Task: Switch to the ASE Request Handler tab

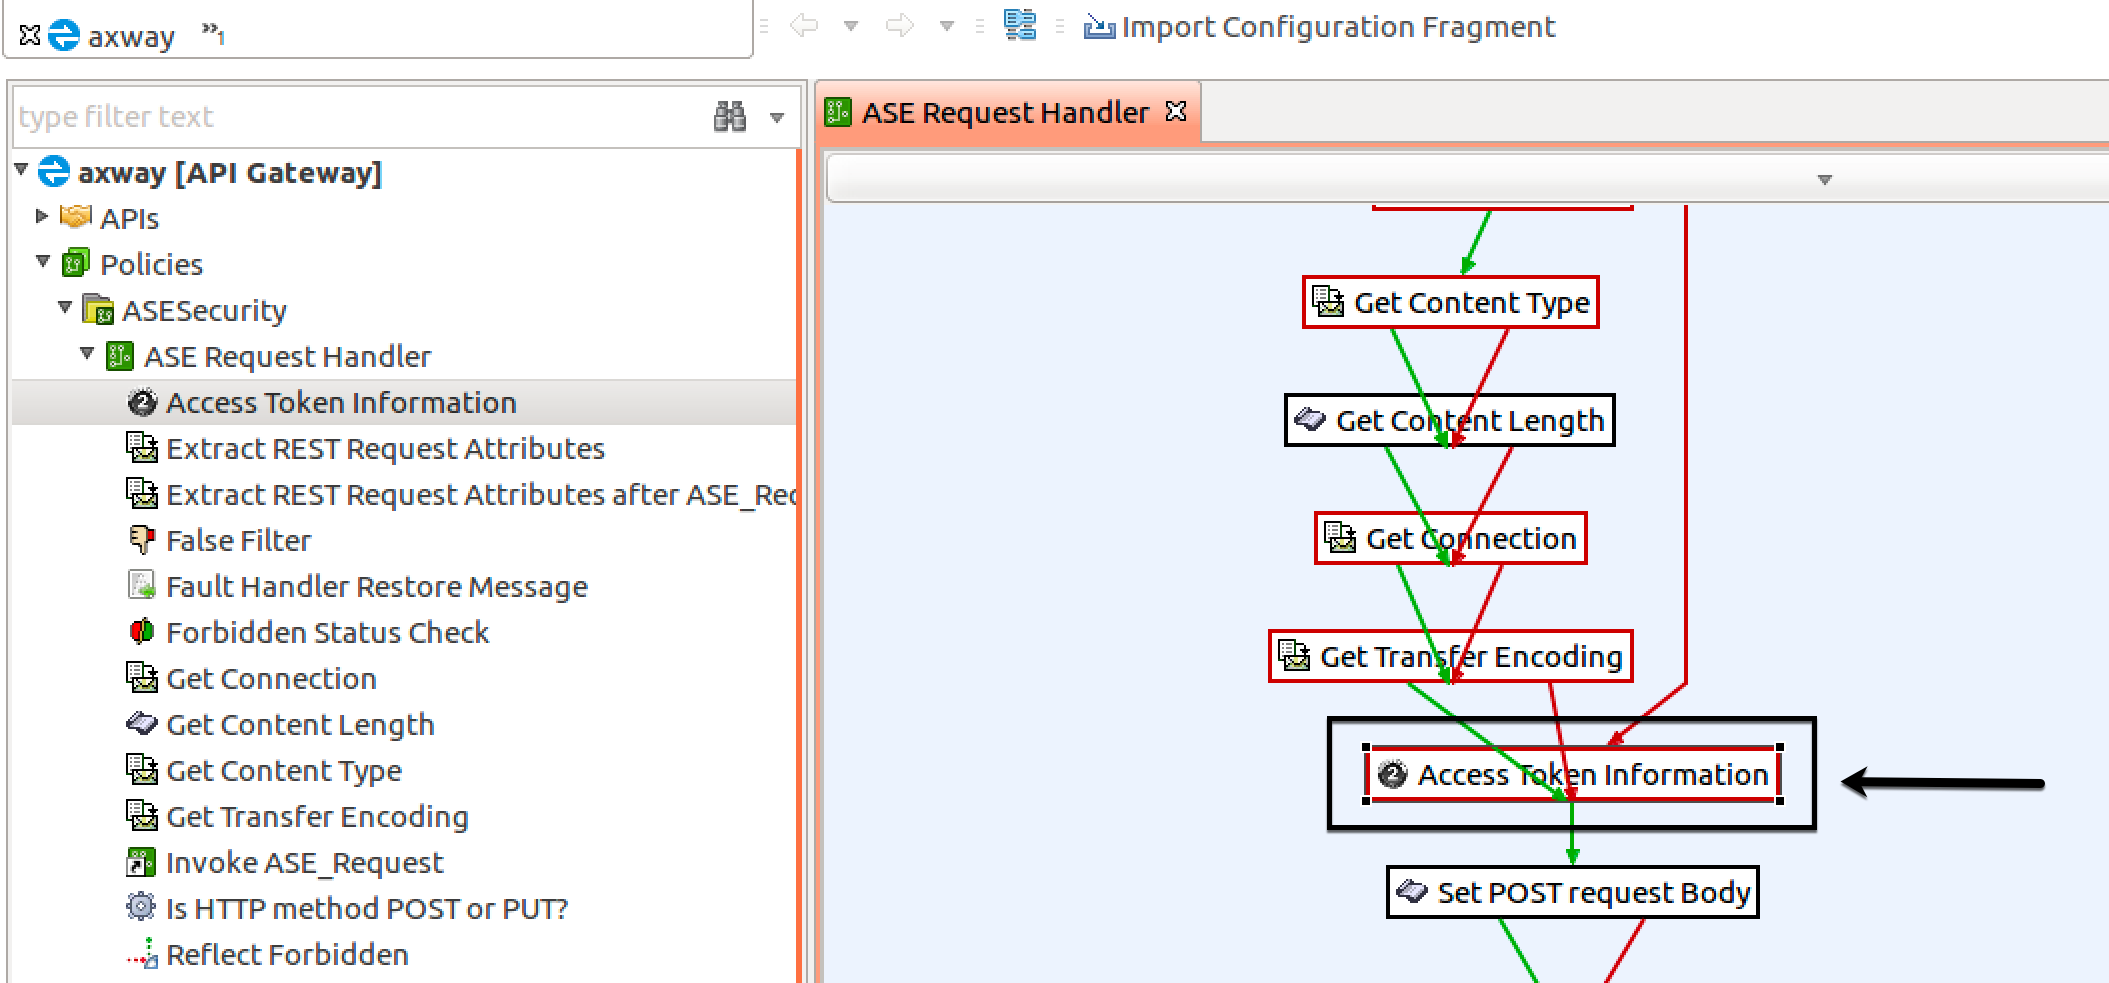Action: tap(1004, 113)
